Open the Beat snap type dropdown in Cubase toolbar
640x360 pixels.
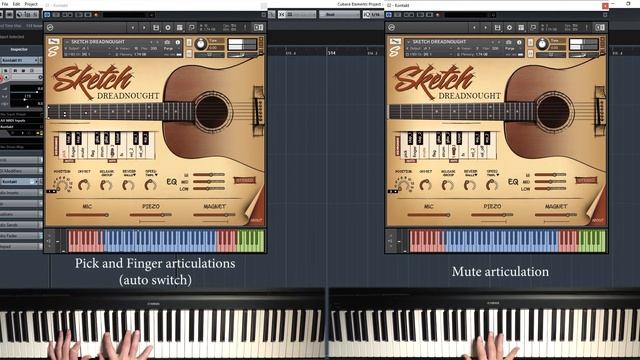[339, 15]
